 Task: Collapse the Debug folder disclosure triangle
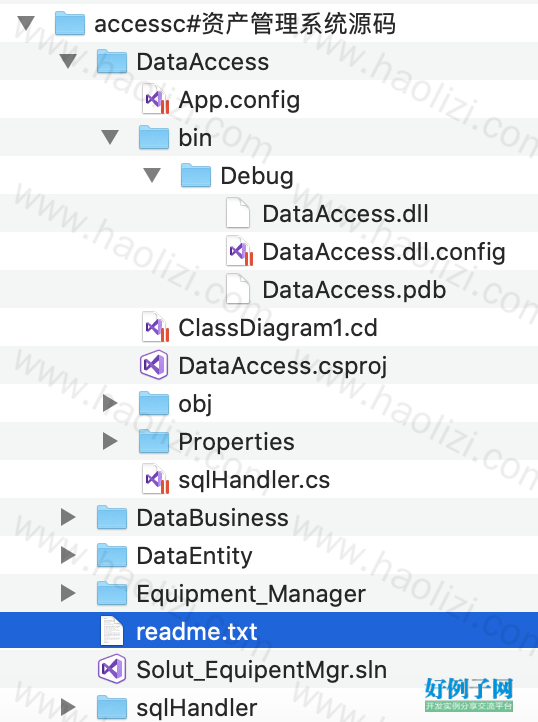click(x=152, y=175)
